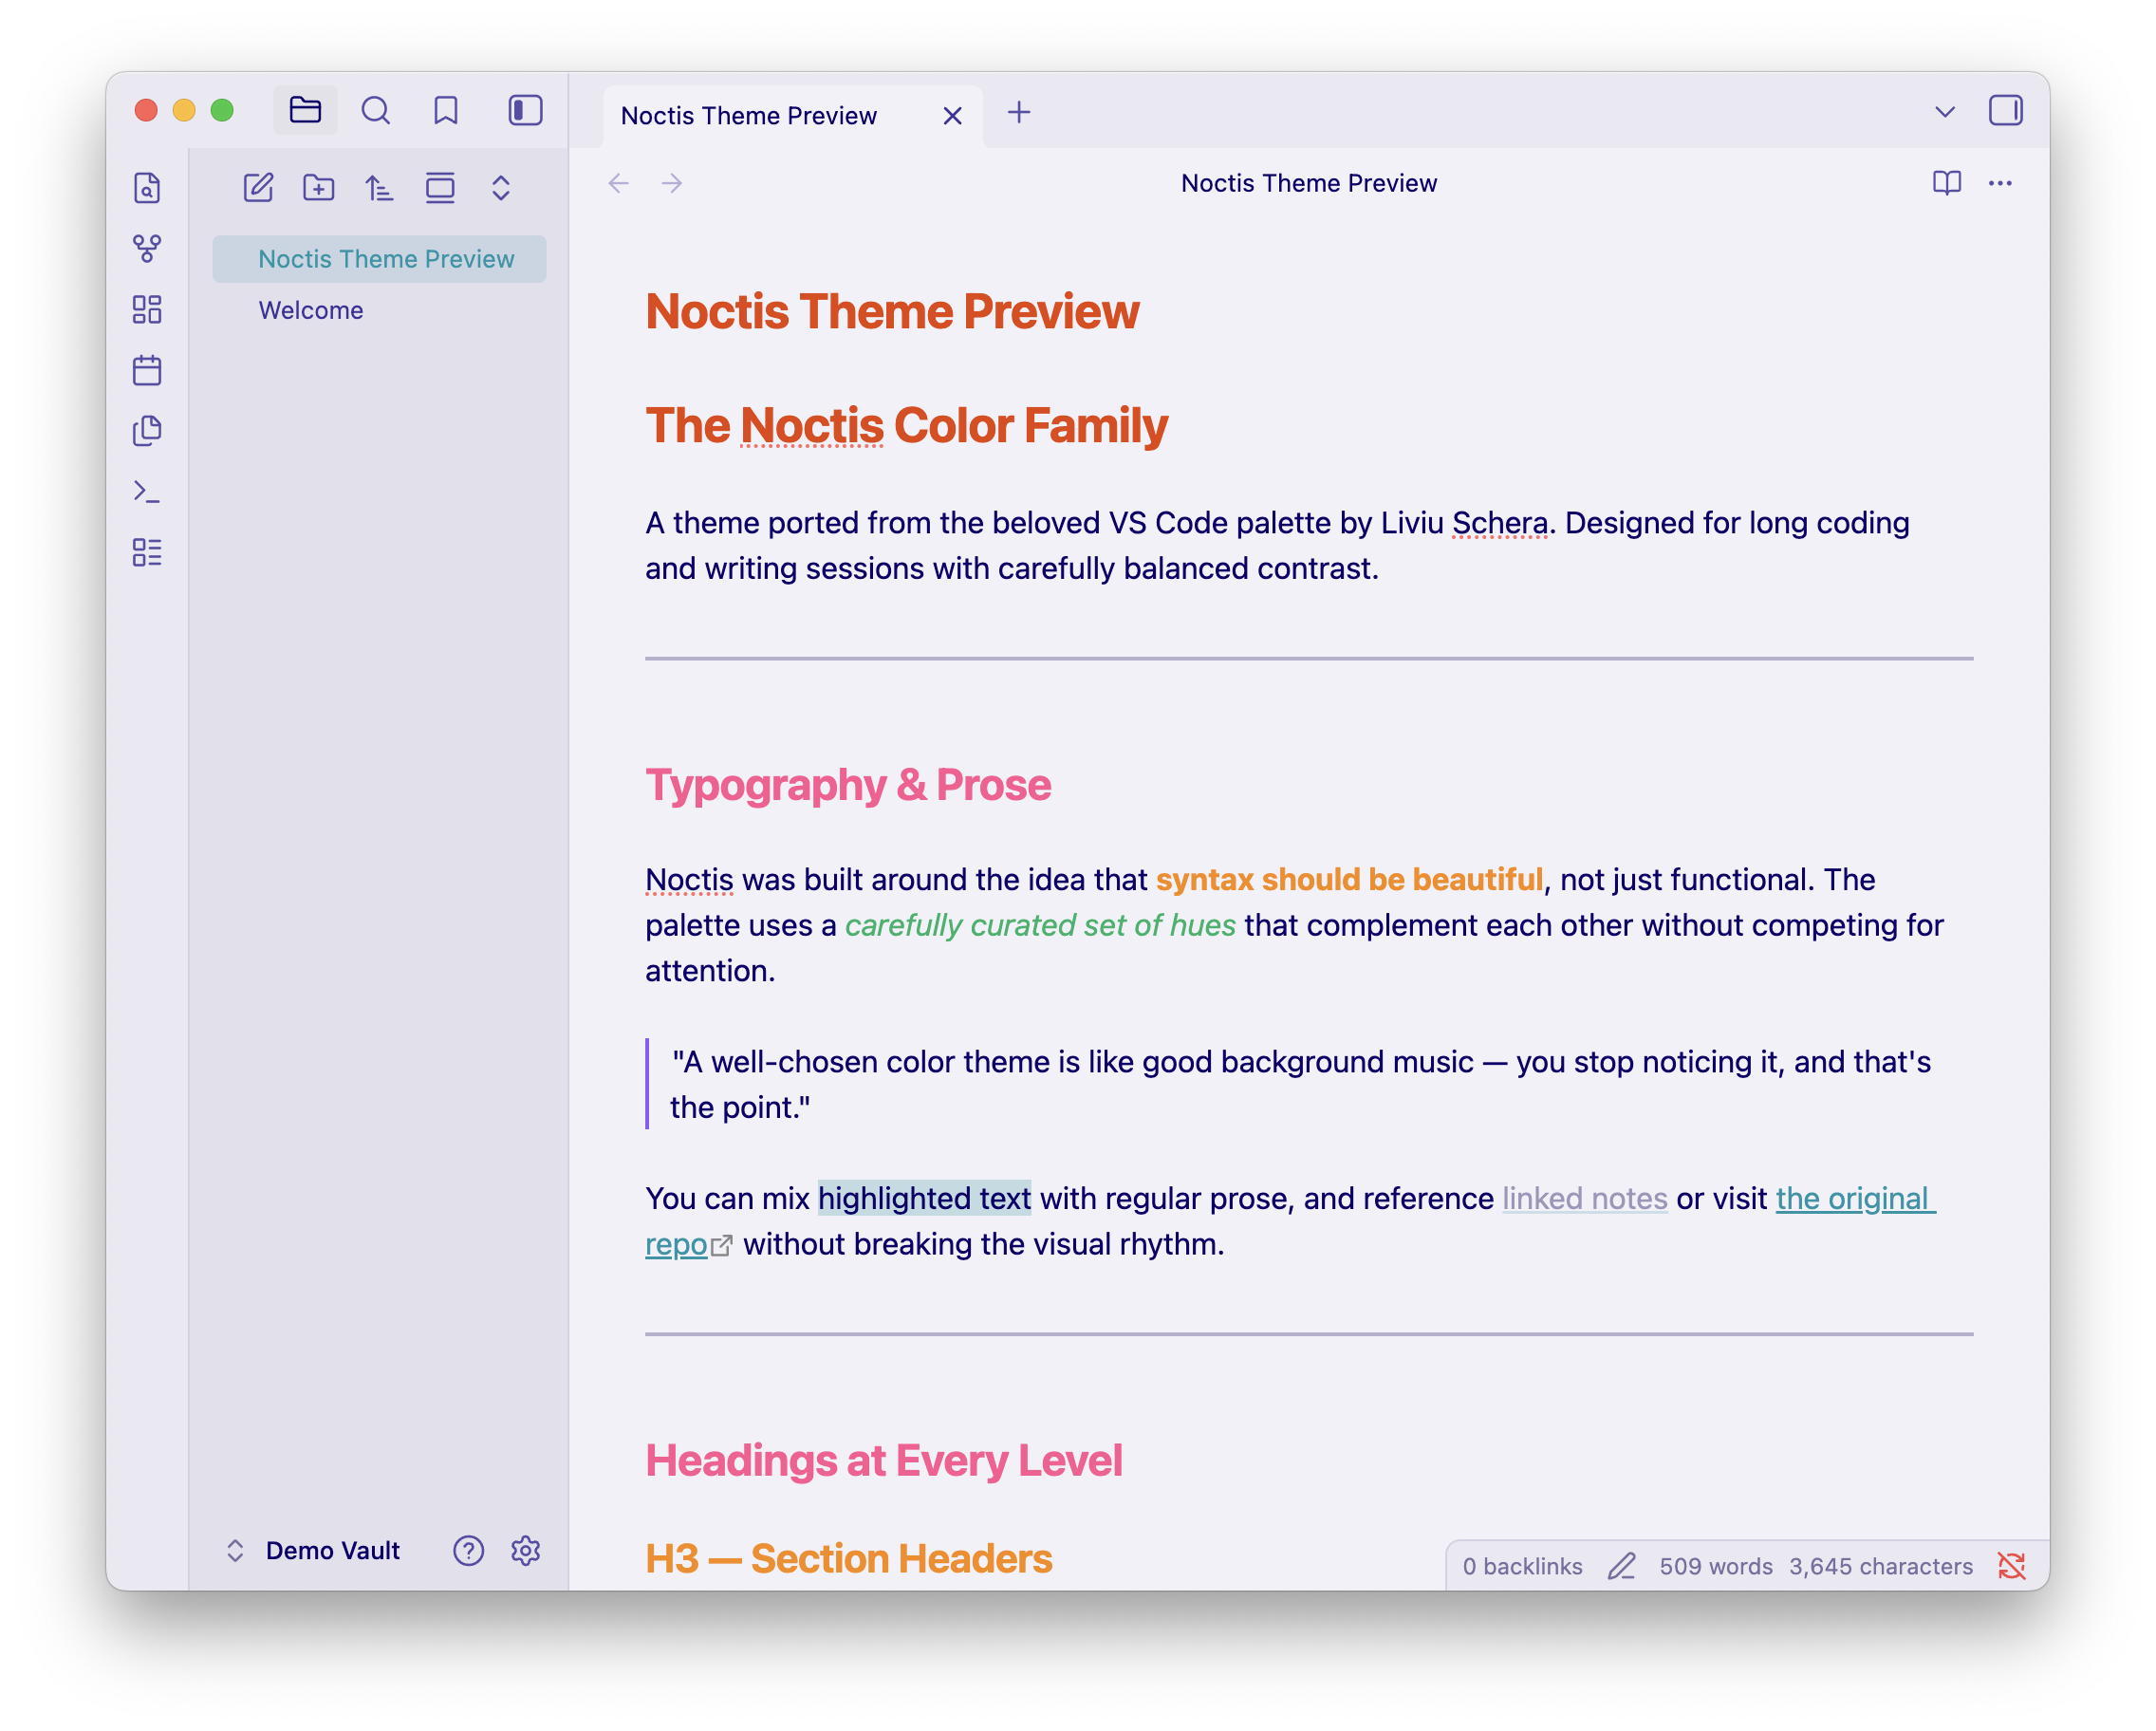Click the note title in view header
This screenshot has width=2156, height=1731.
[x=1308, y=183]
